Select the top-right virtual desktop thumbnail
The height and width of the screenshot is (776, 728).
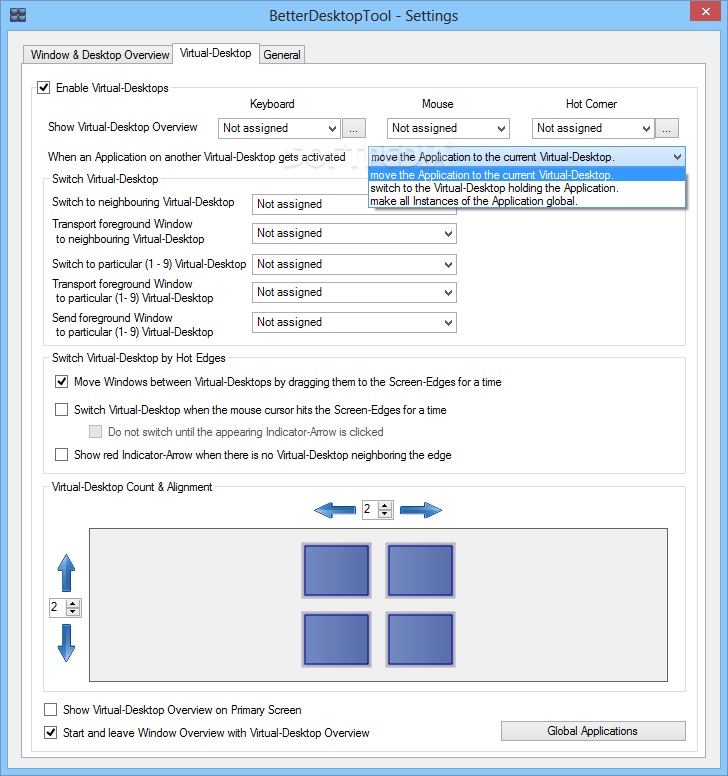pyautogui.click(x=421, y=570)
